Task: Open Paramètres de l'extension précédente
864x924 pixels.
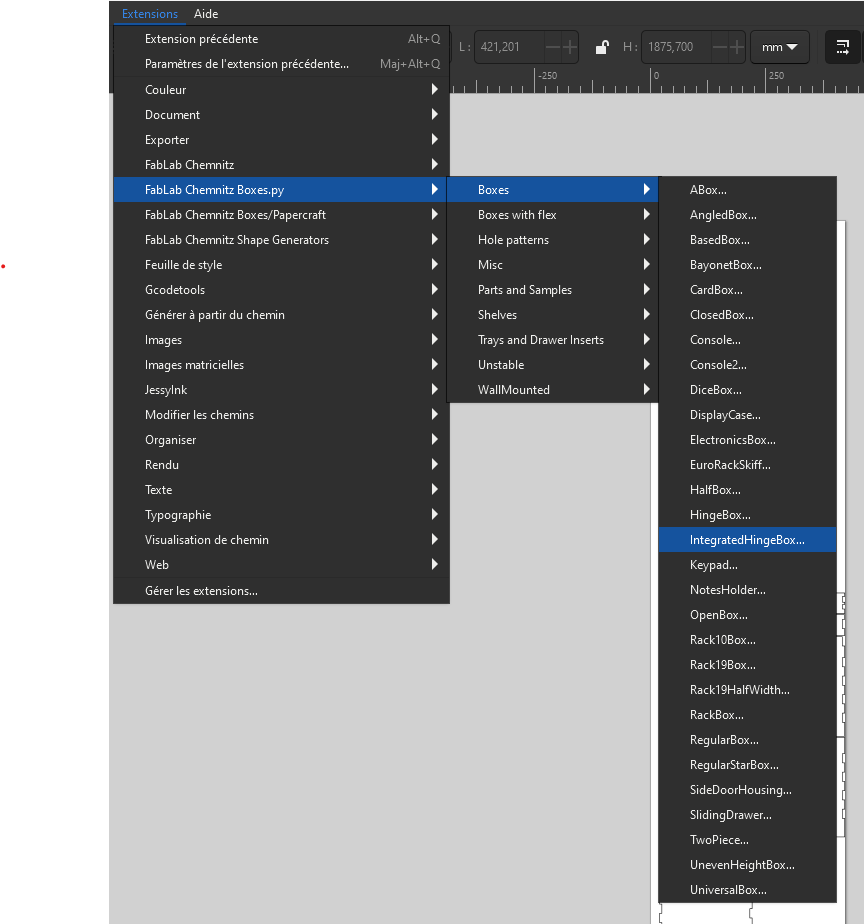Action: tap(282, 64)
